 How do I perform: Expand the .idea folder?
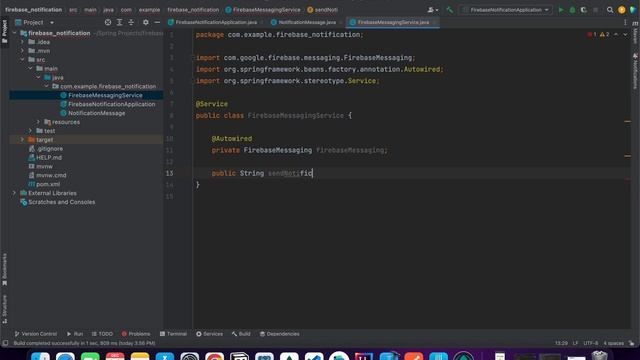pyautogui.click(x=22, y=42)
